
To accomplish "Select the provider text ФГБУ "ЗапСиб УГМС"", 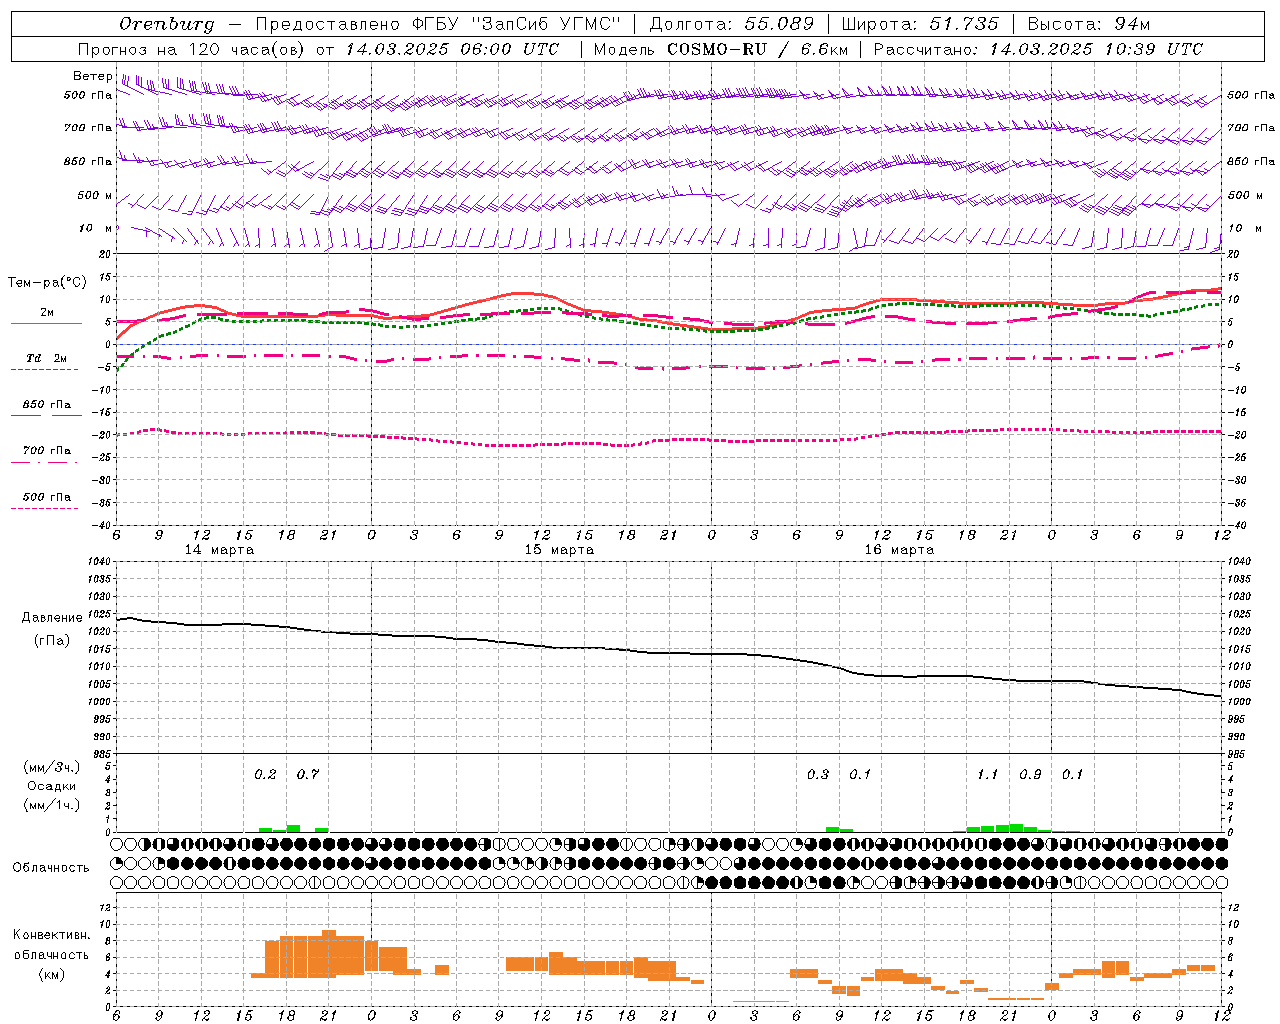I will [x=516, y=24].
